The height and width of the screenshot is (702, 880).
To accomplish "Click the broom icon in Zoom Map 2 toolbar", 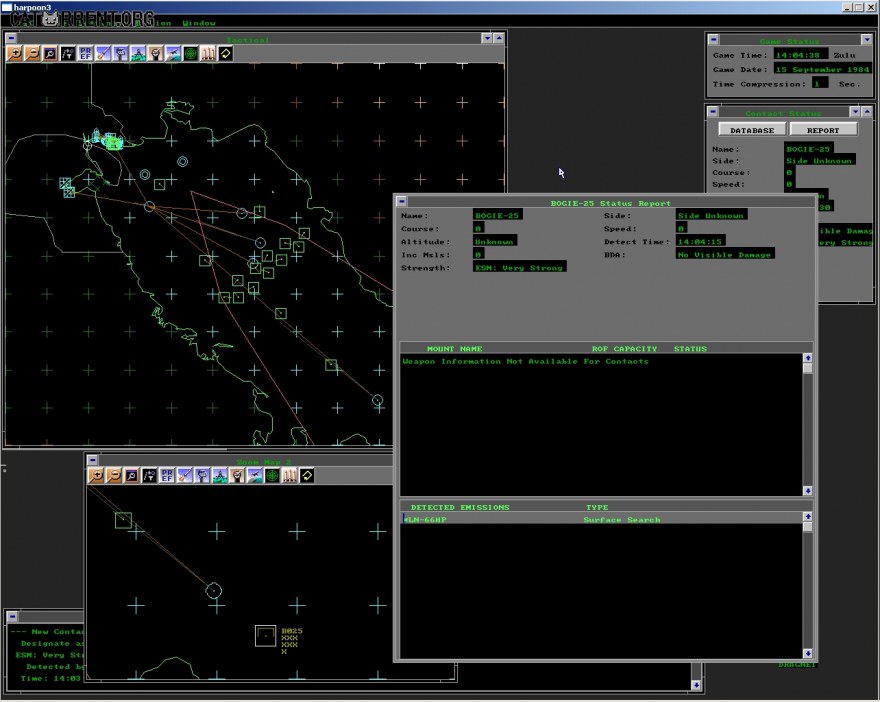I will 185,475.
